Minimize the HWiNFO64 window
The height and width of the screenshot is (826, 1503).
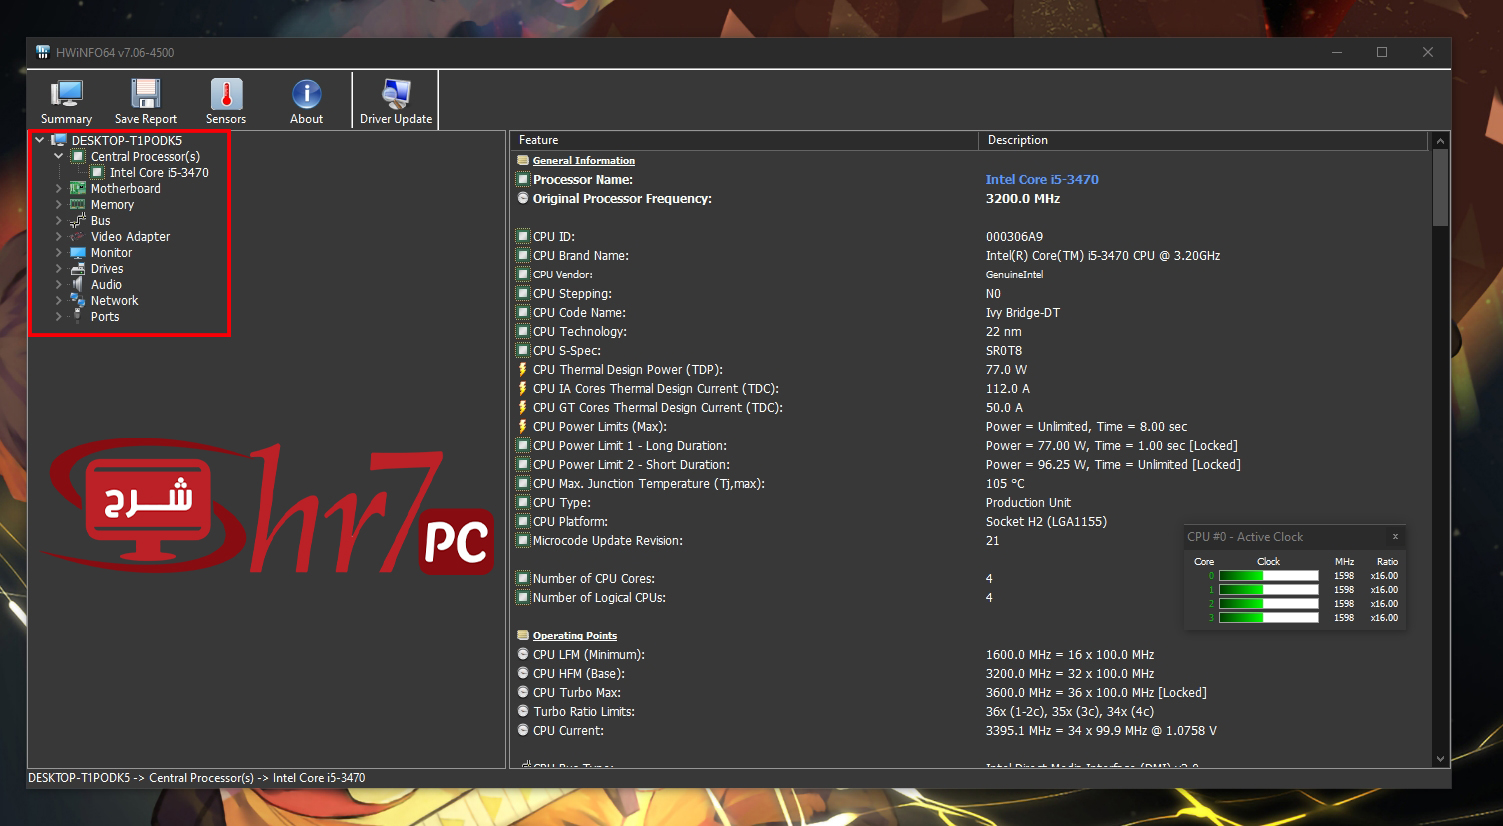point(1337,52)
